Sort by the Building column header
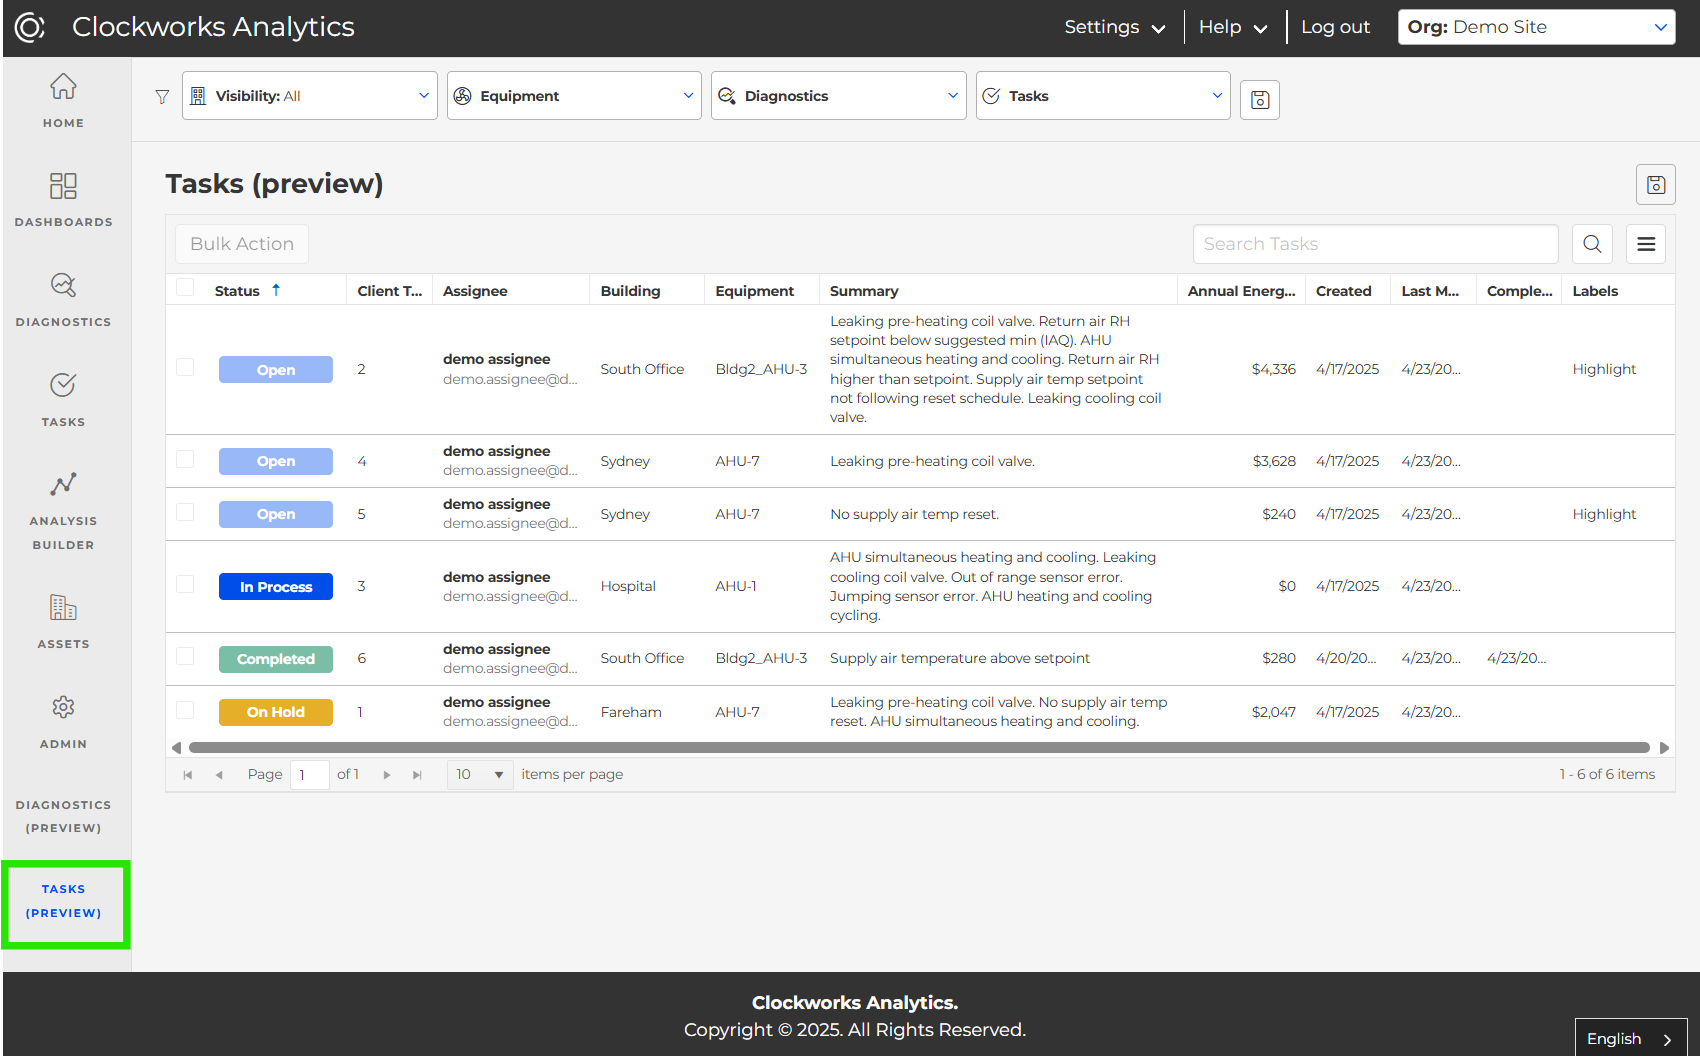This screenshot has width=1700, height=1056. [x=630, y=291]
